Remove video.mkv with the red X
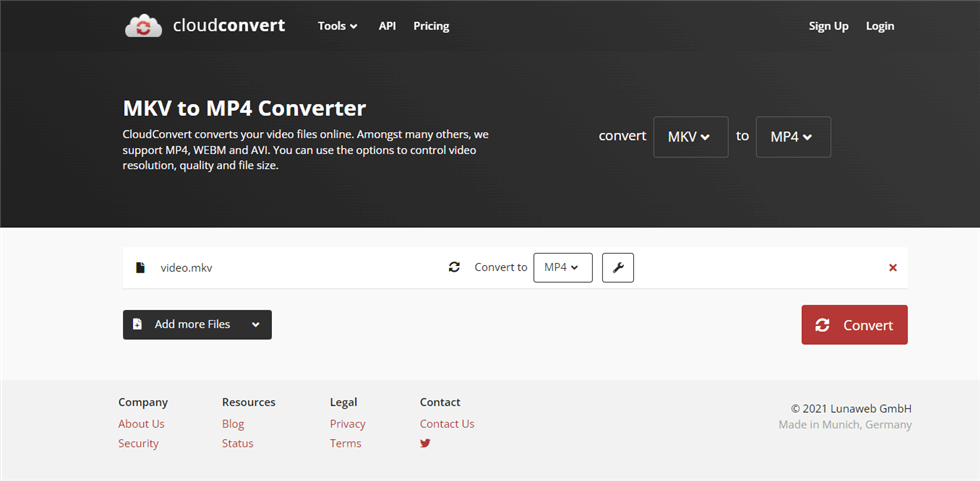 click(892, 267)
